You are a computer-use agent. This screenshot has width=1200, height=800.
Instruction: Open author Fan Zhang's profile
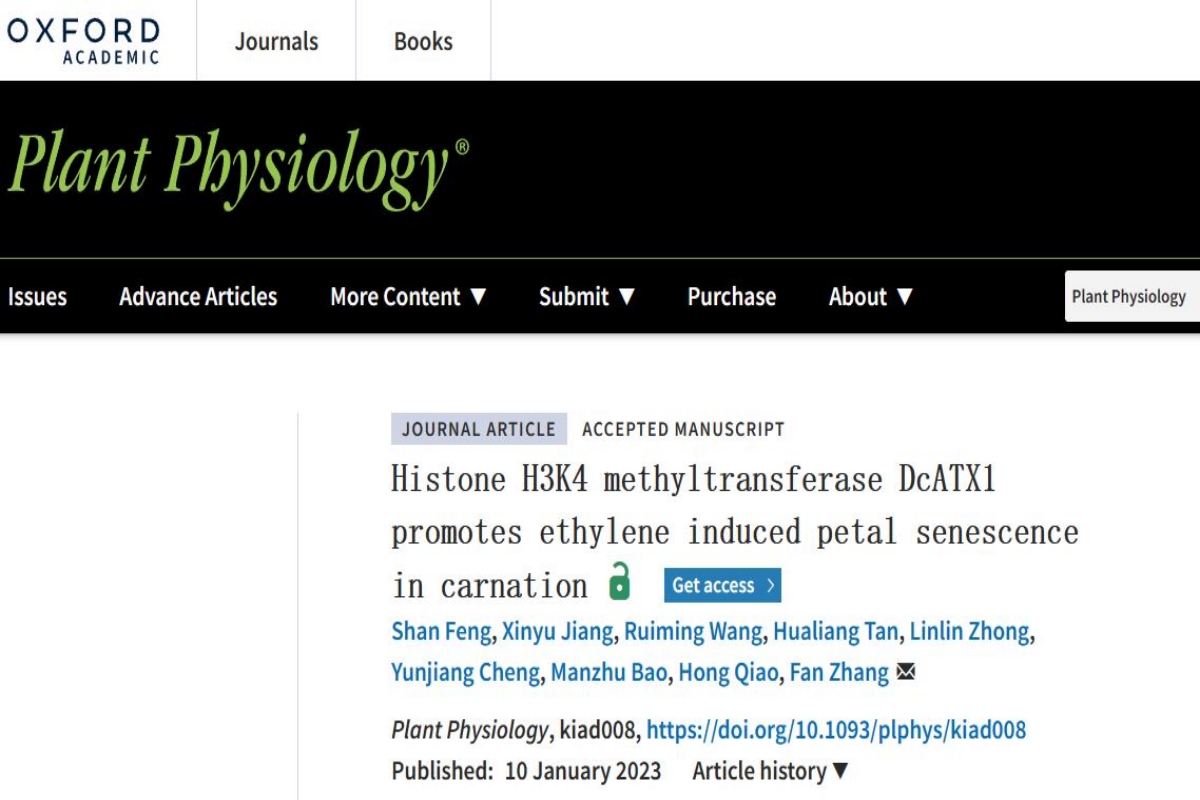[839, 672]
